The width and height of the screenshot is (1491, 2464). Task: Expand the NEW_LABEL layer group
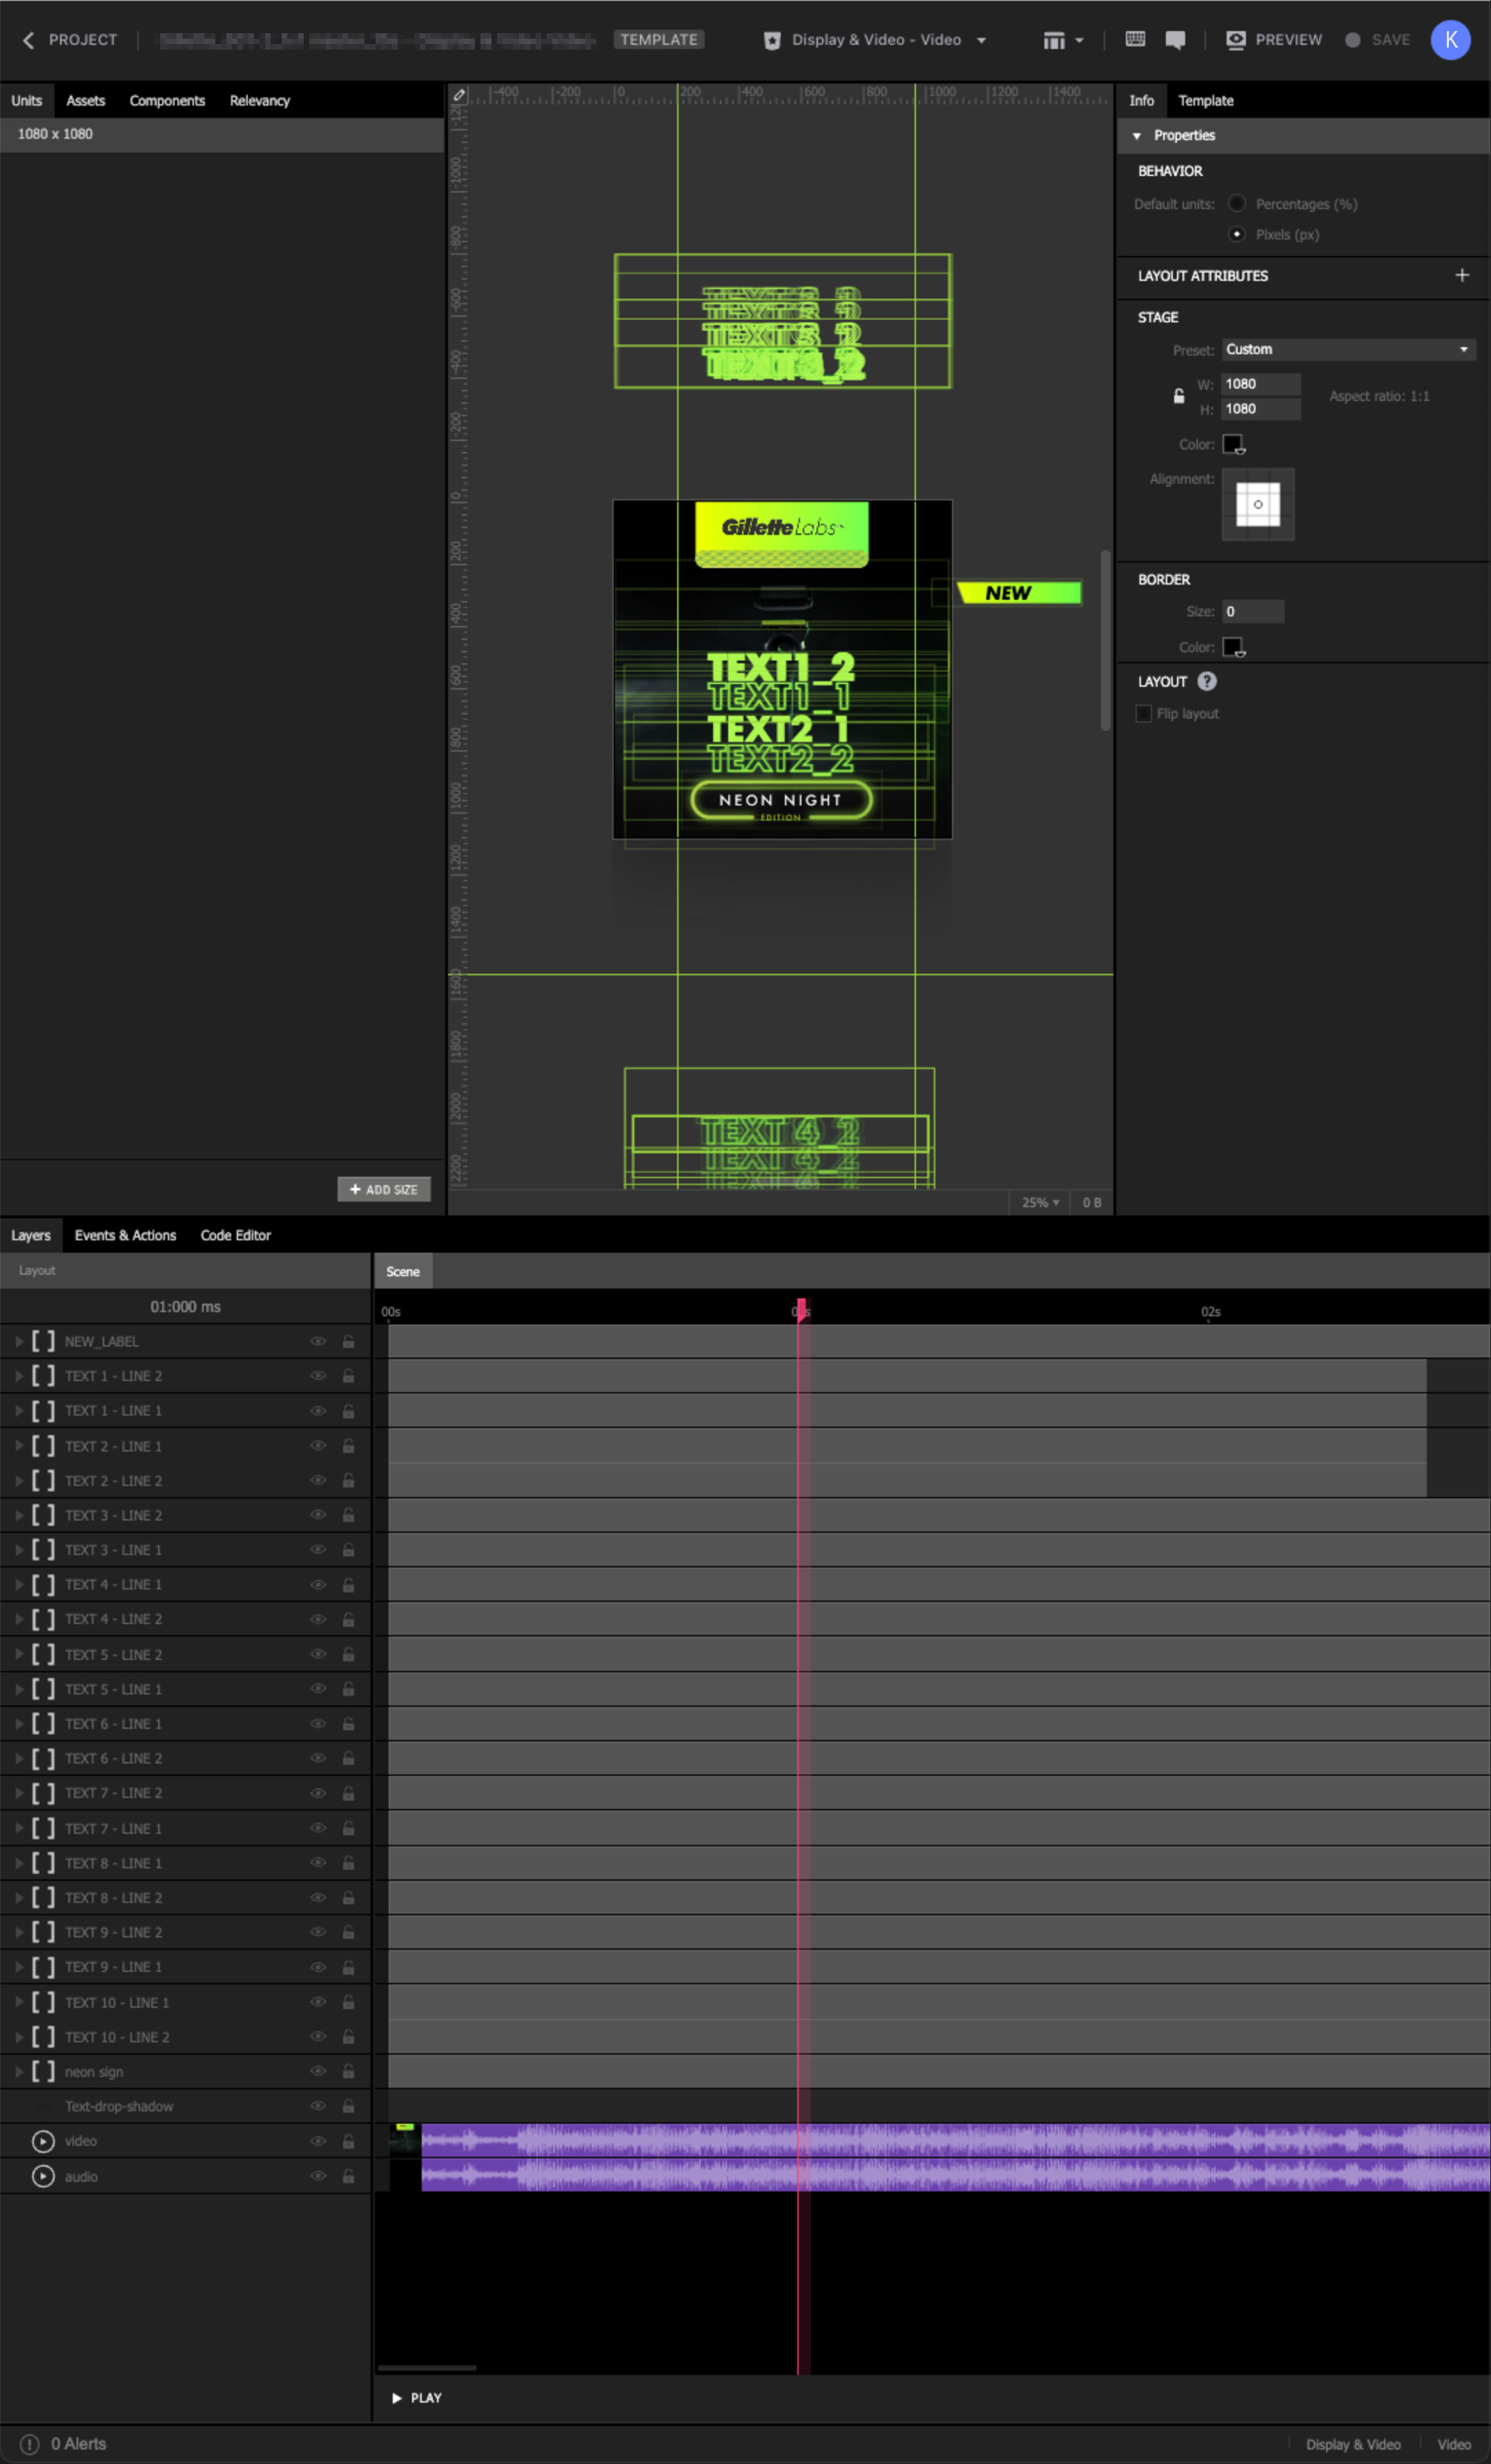coord(18,1342)
